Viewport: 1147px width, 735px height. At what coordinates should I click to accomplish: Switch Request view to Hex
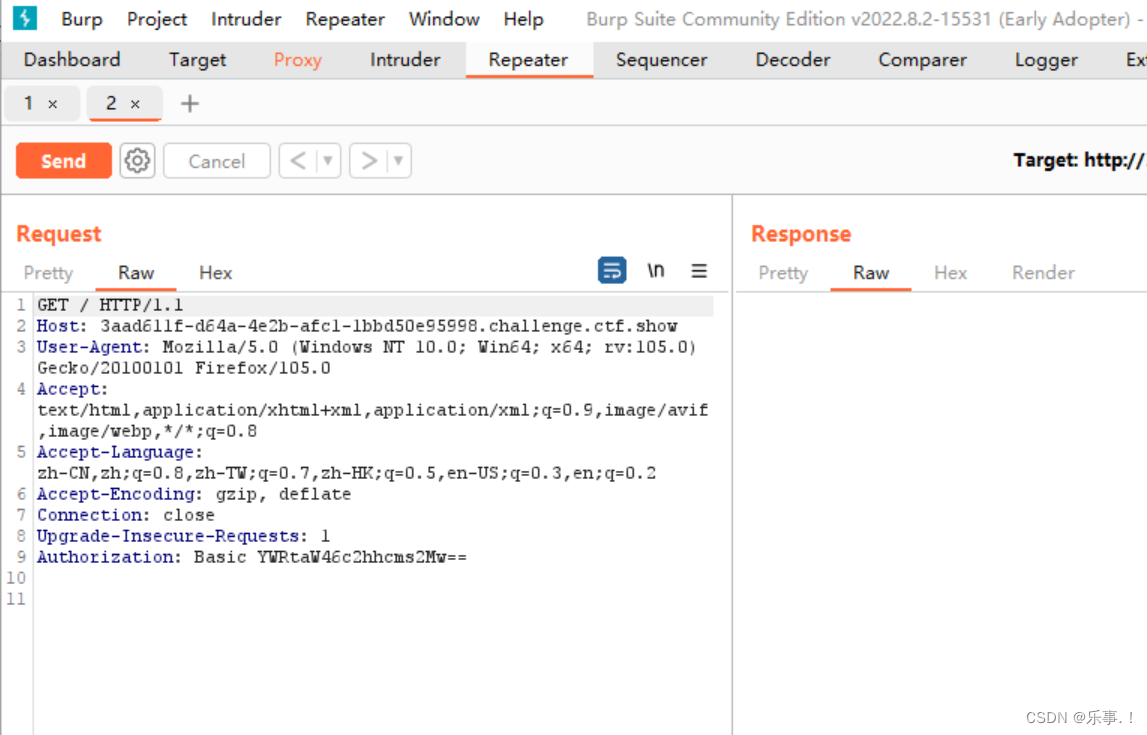pyautogui.click(x=215, y=273)
